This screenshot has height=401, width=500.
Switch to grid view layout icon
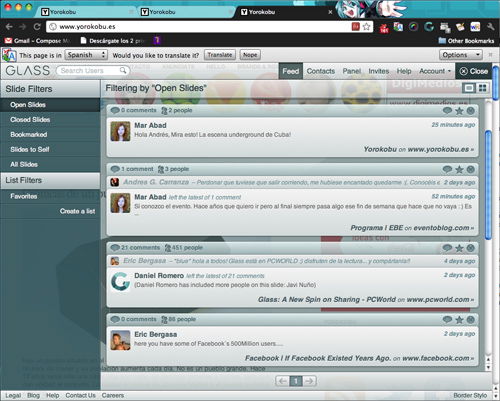[x=482, y=88]
